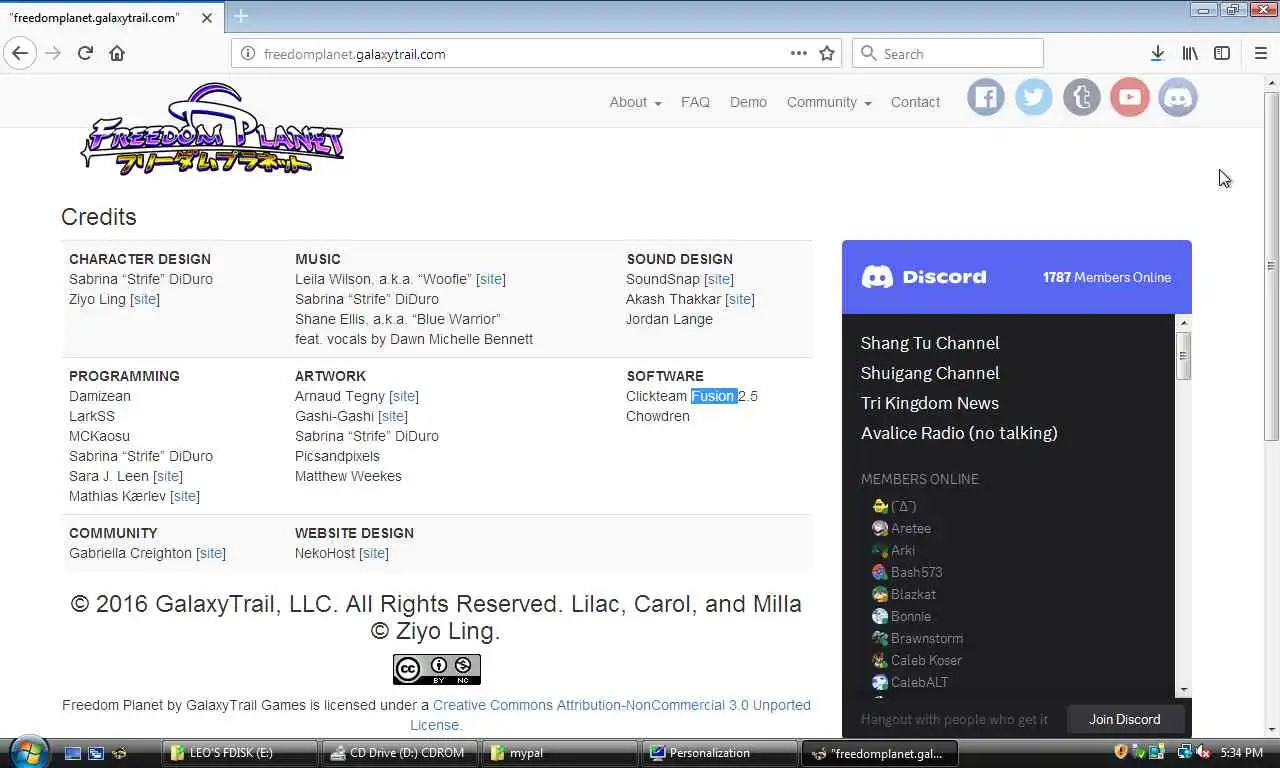
Task: Select the freedomplanet.galaxytrail.com browser tab
Action: click(x=110, y=17)
